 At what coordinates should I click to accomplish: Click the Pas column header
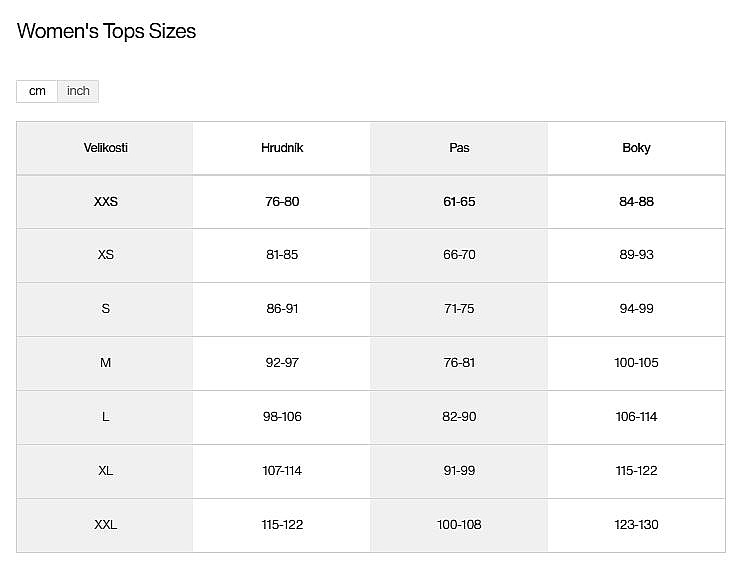click(x=459, y=148)
